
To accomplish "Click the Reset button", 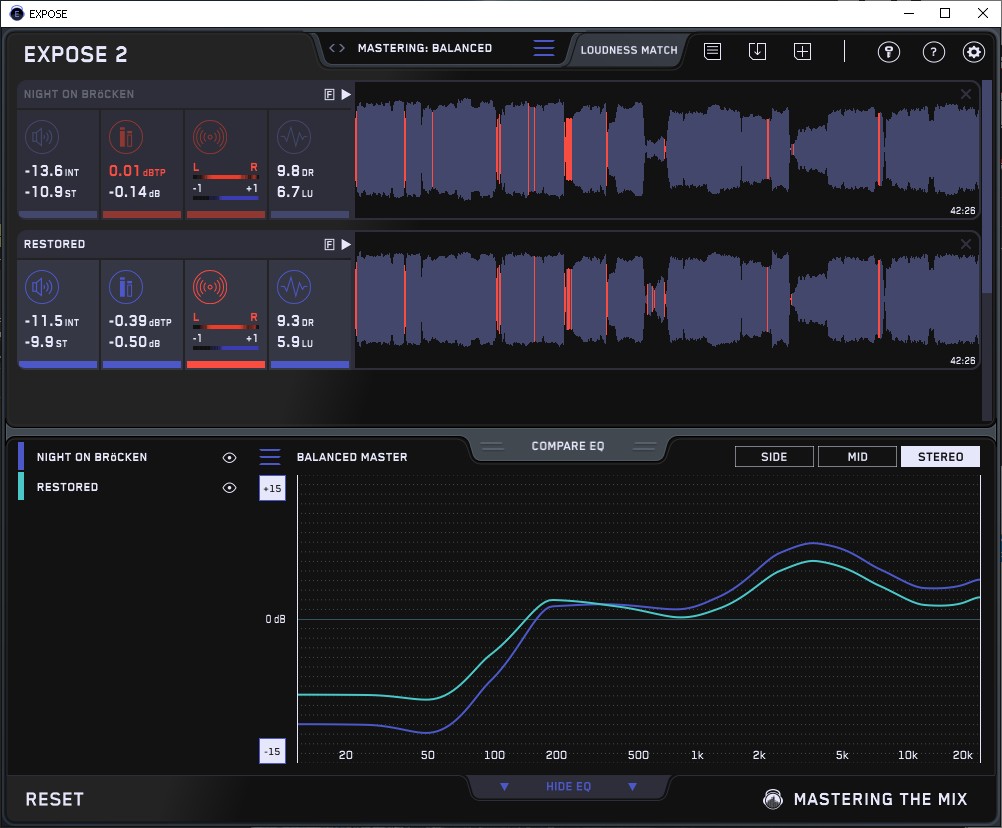I will point(54,799).
